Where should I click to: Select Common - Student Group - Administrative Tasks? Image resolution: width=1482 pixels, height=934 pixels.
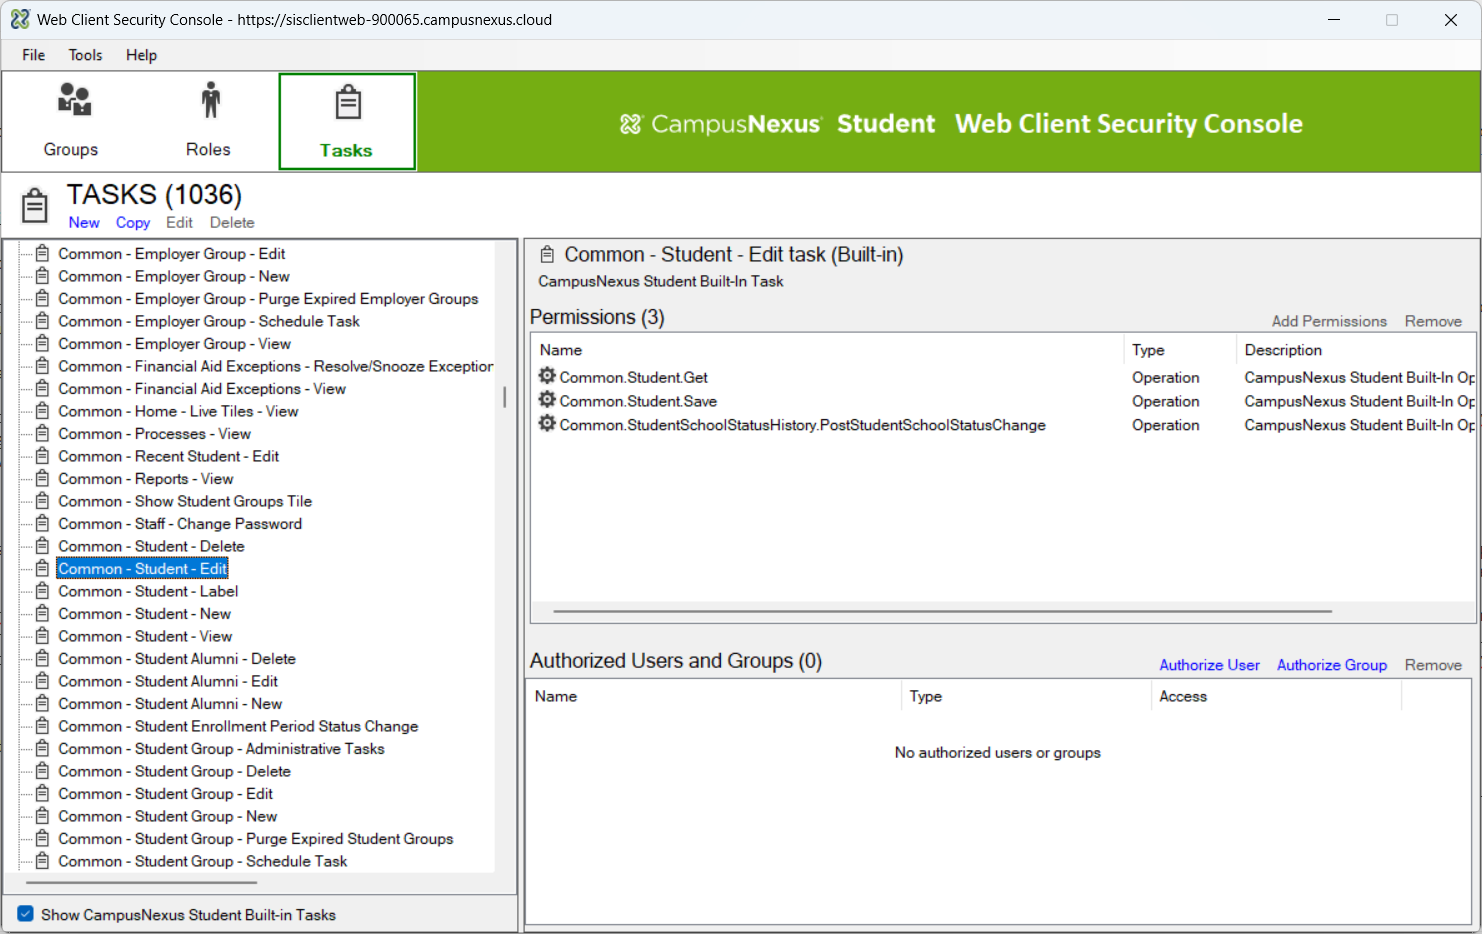(221, 748)
